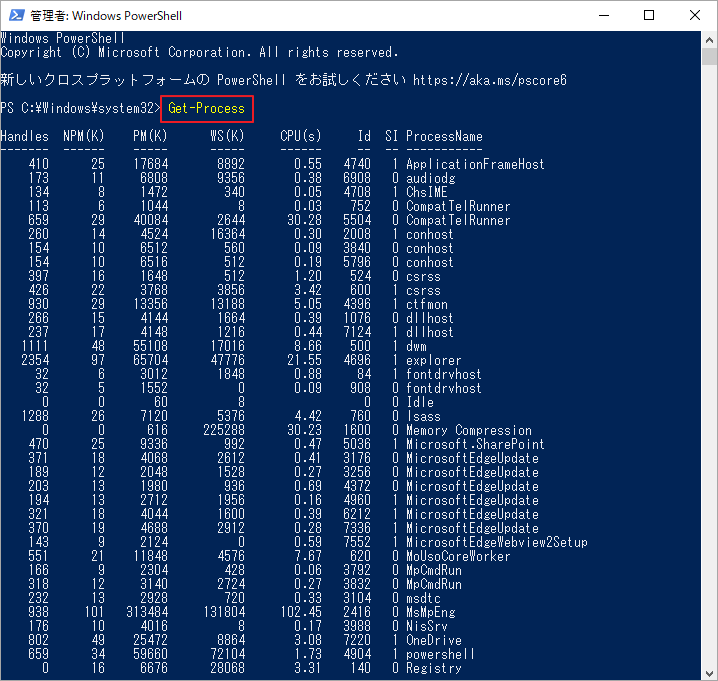Click the Handles column header

(x=24, y=136)
